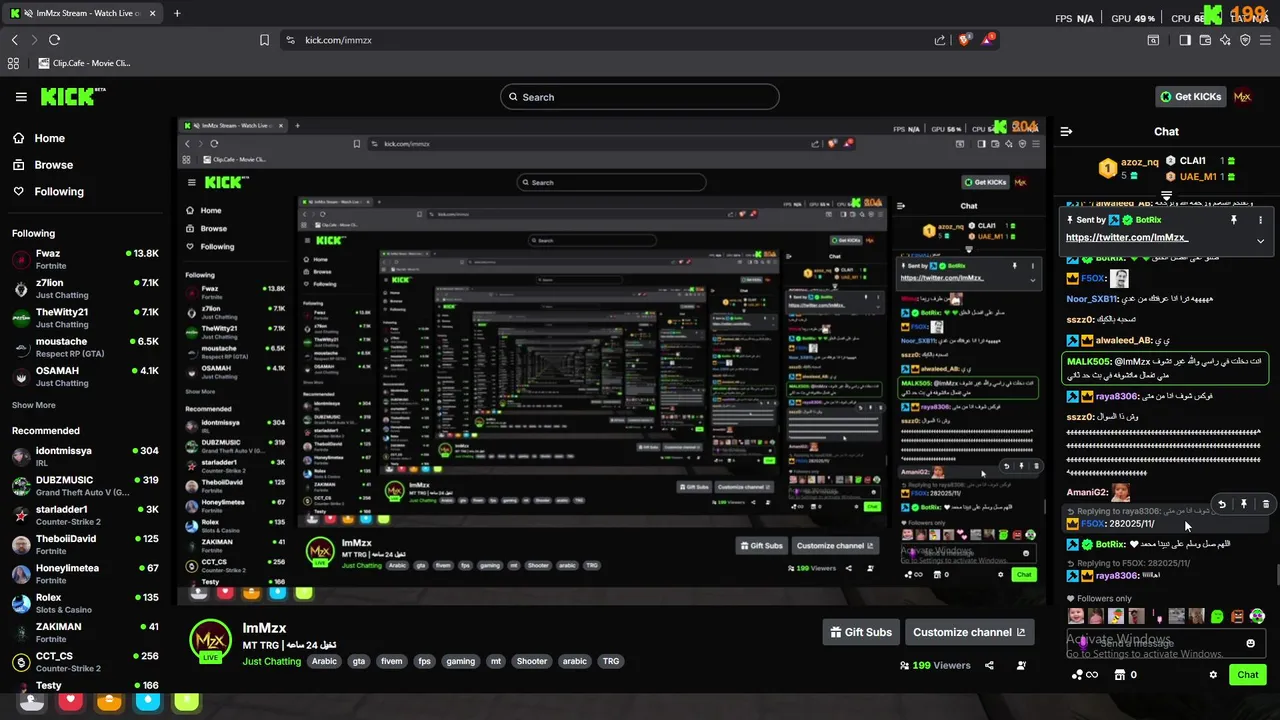1280x720 pixels.
Task: Open idontmissya recommended channel
Action: pyautogui.click(x=85, y=456)
